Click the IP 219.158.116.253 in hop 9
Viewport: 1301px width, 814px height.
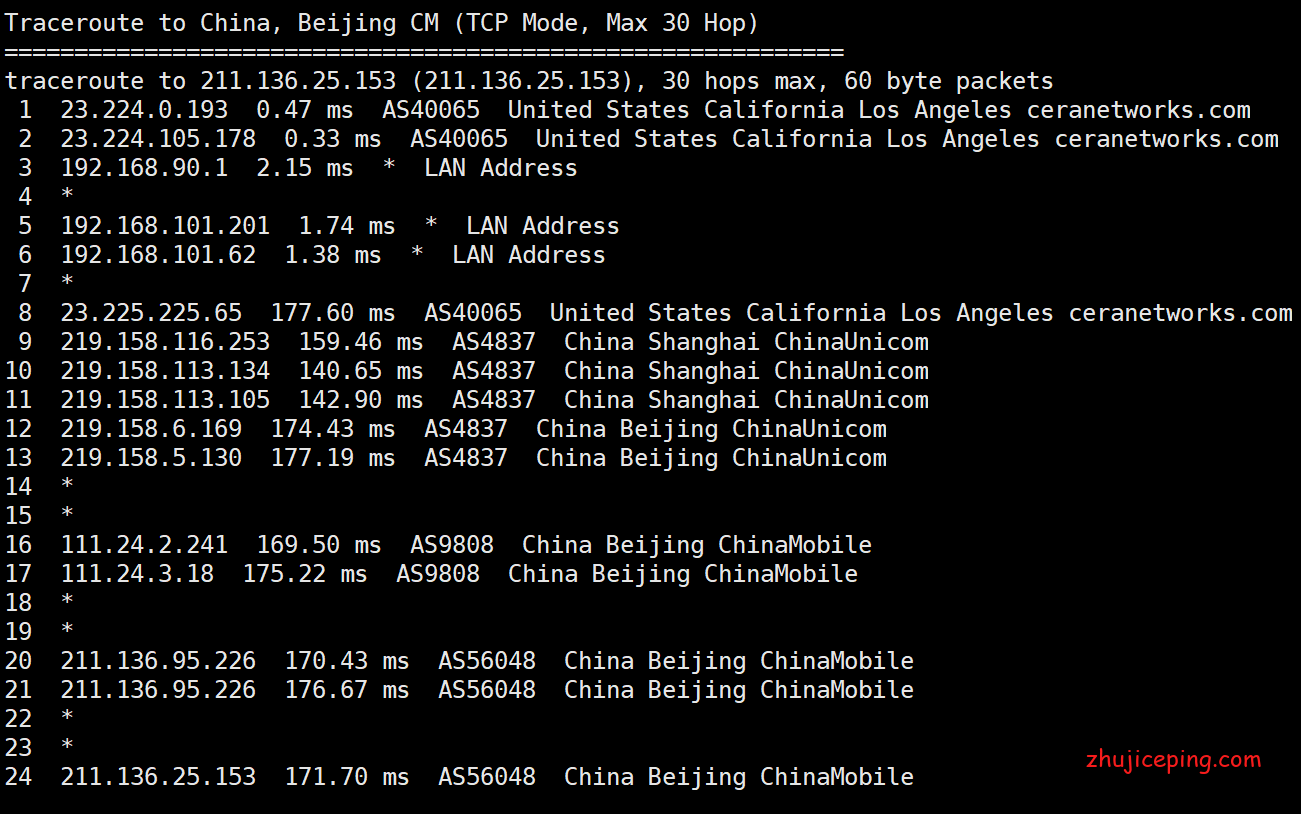click(165, 342)
